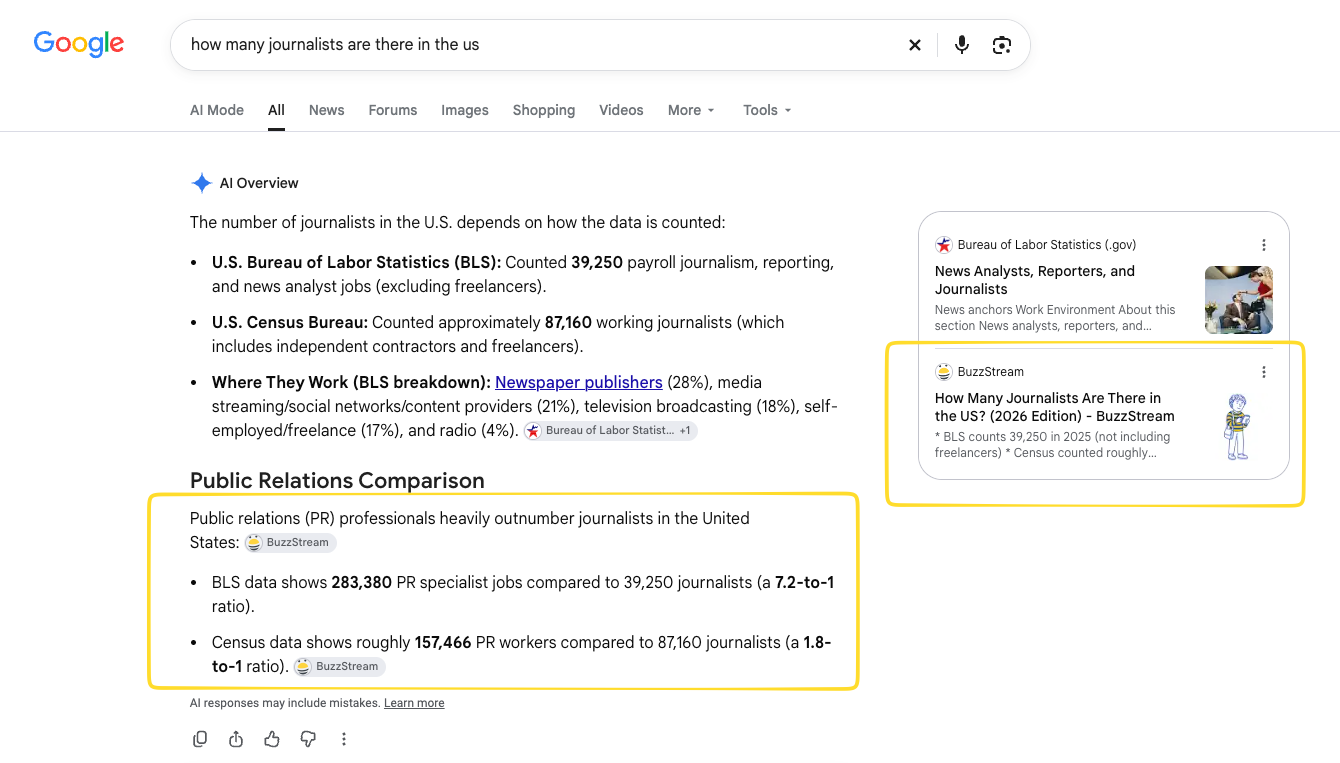The height and width of the screenshot is (763, 1340).
Task: Give thumbs up to the AI Overview
Action: pos(272,739)
